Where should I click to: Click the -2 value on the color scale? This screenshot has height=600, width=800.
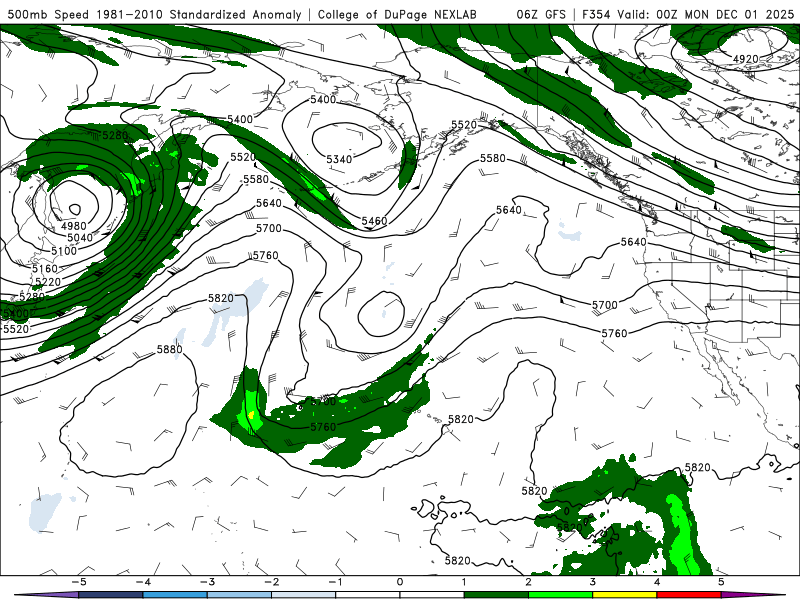(x=271, y=582)
